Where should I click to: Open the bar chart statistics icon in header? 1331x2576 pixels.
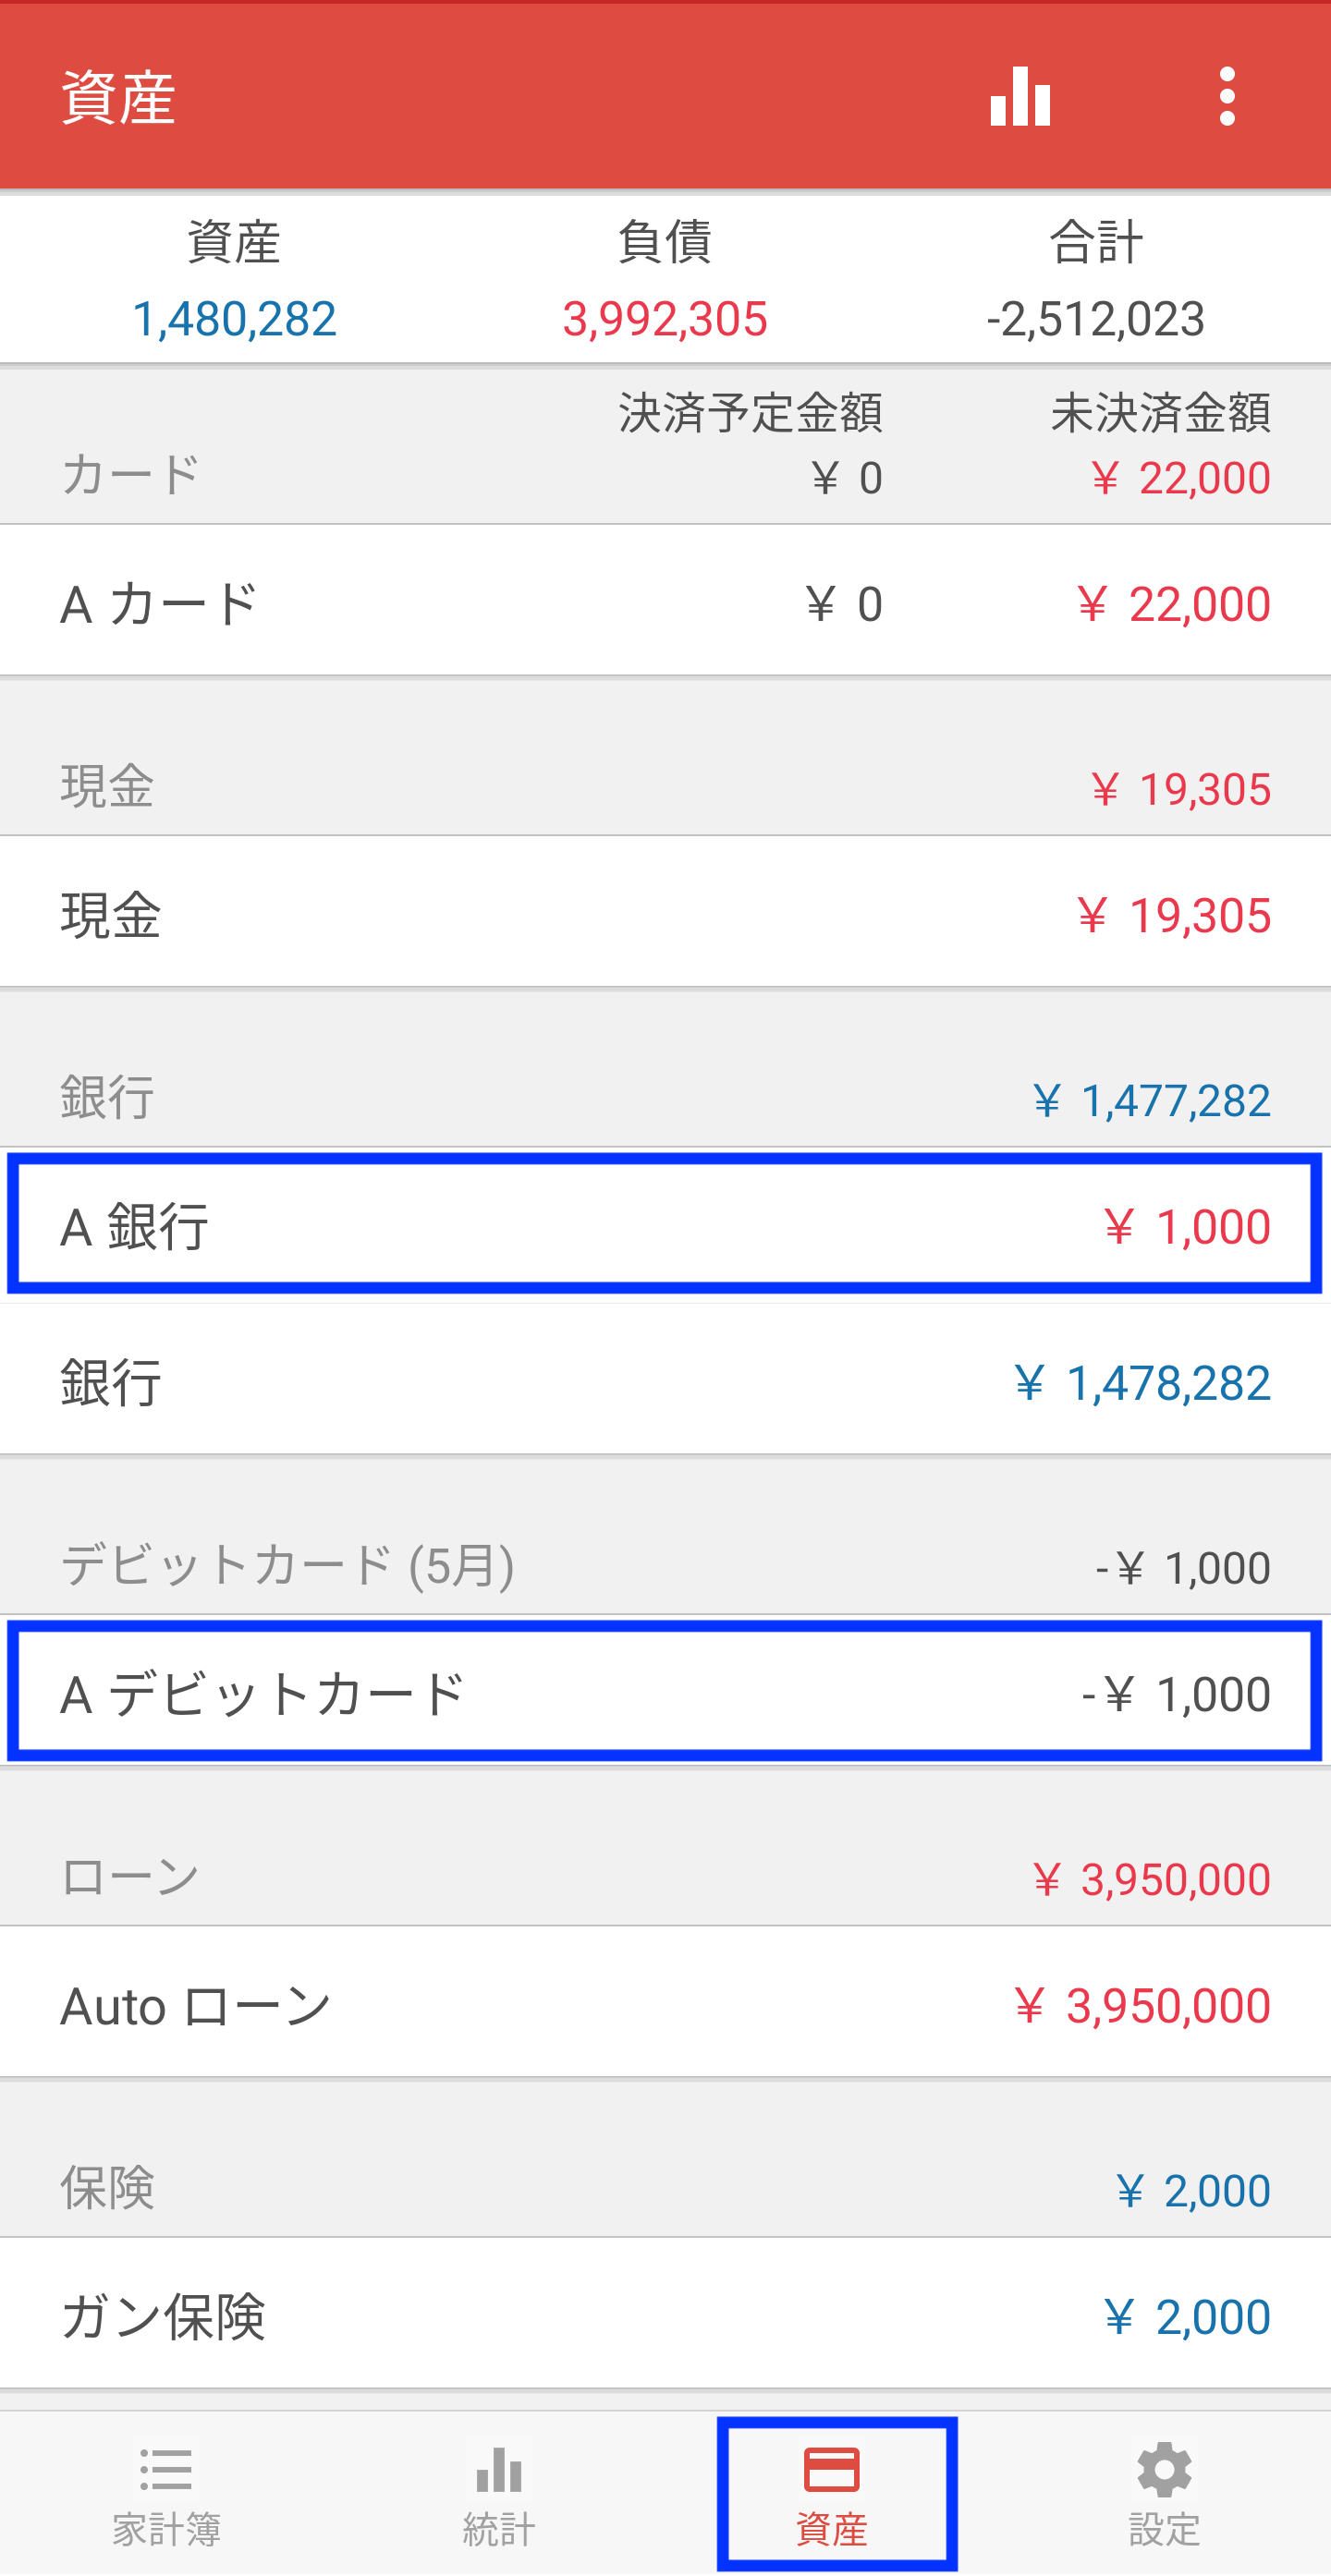pyautogui.click(x=1020, y=96)
